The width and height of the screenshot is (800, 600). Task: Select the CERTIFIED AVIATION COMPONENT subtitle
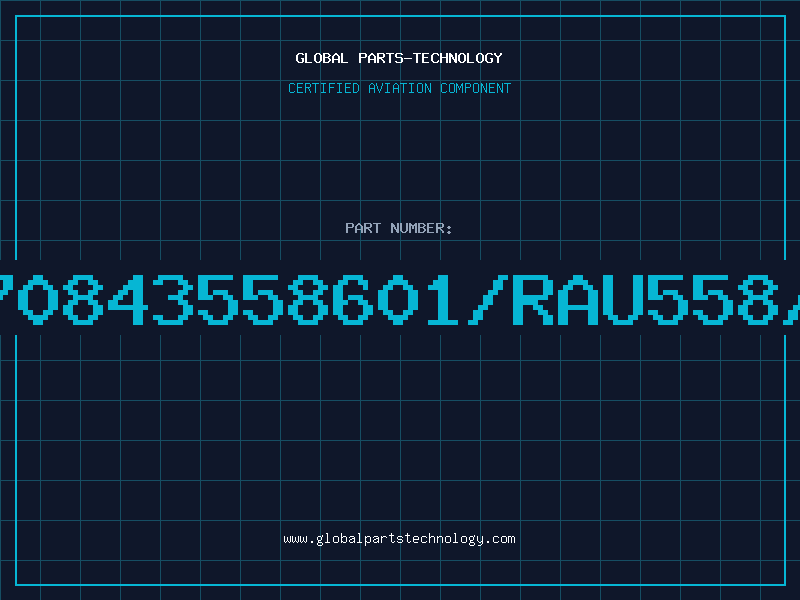coord(399,88)
